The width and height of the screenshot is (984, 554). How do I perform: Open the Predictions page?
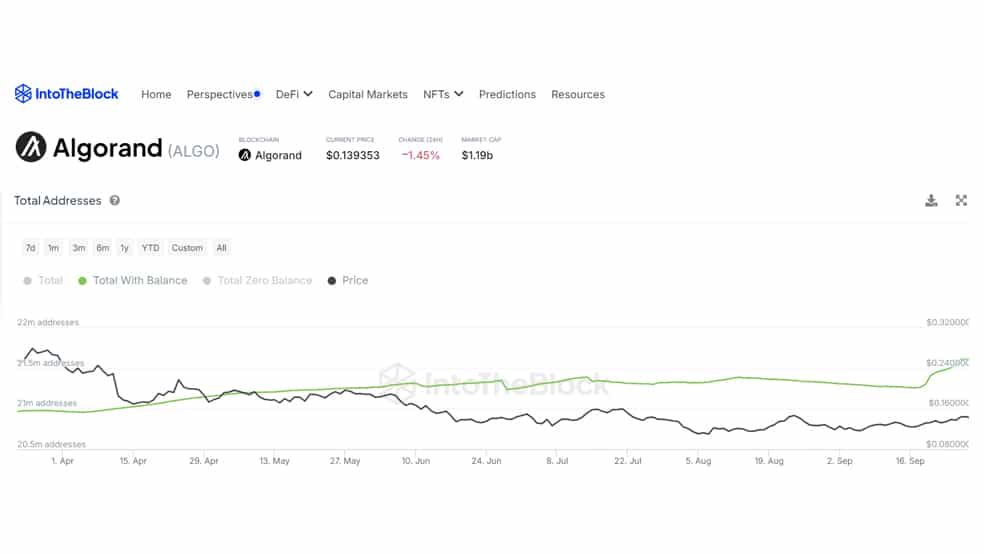pos(507,94)
